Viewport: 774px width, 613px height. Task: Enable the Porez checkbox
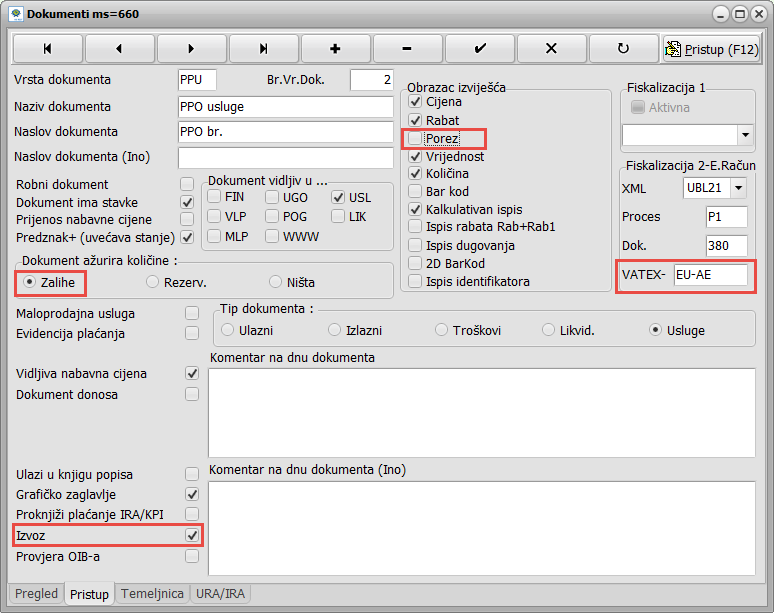416,138
